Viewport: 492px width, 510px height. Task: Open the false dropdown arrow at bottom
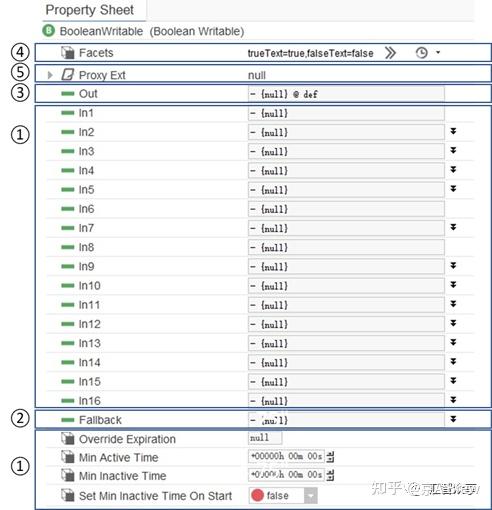(x=311, y=496)
